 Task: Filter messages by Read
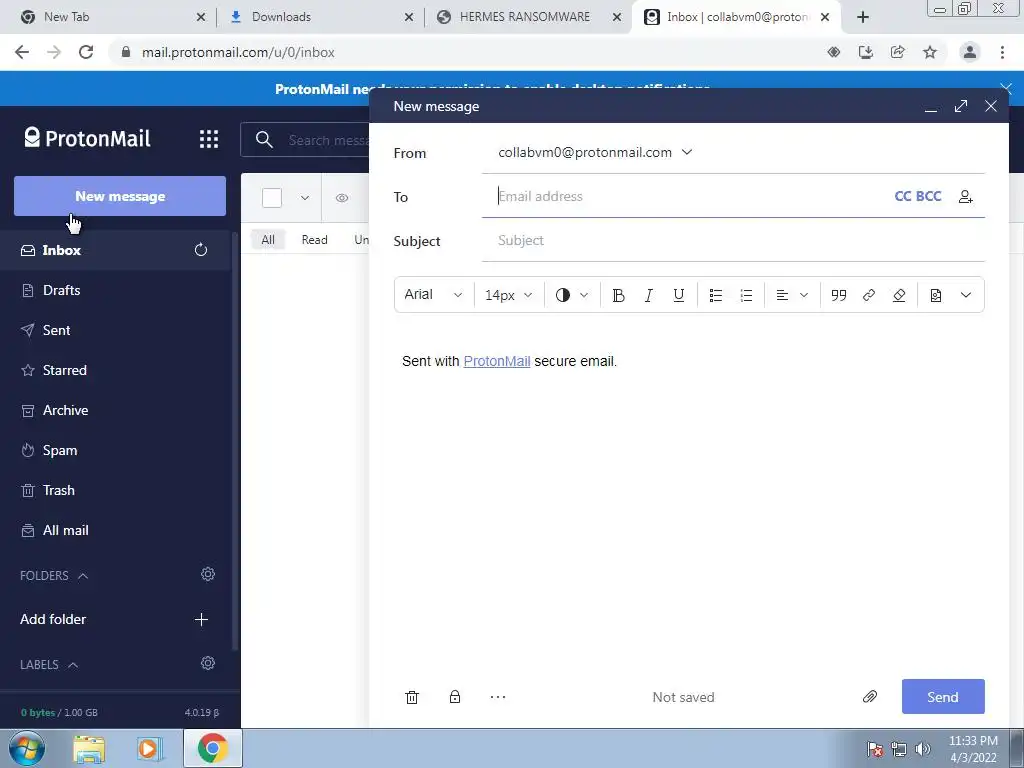(x=314, y=240)
